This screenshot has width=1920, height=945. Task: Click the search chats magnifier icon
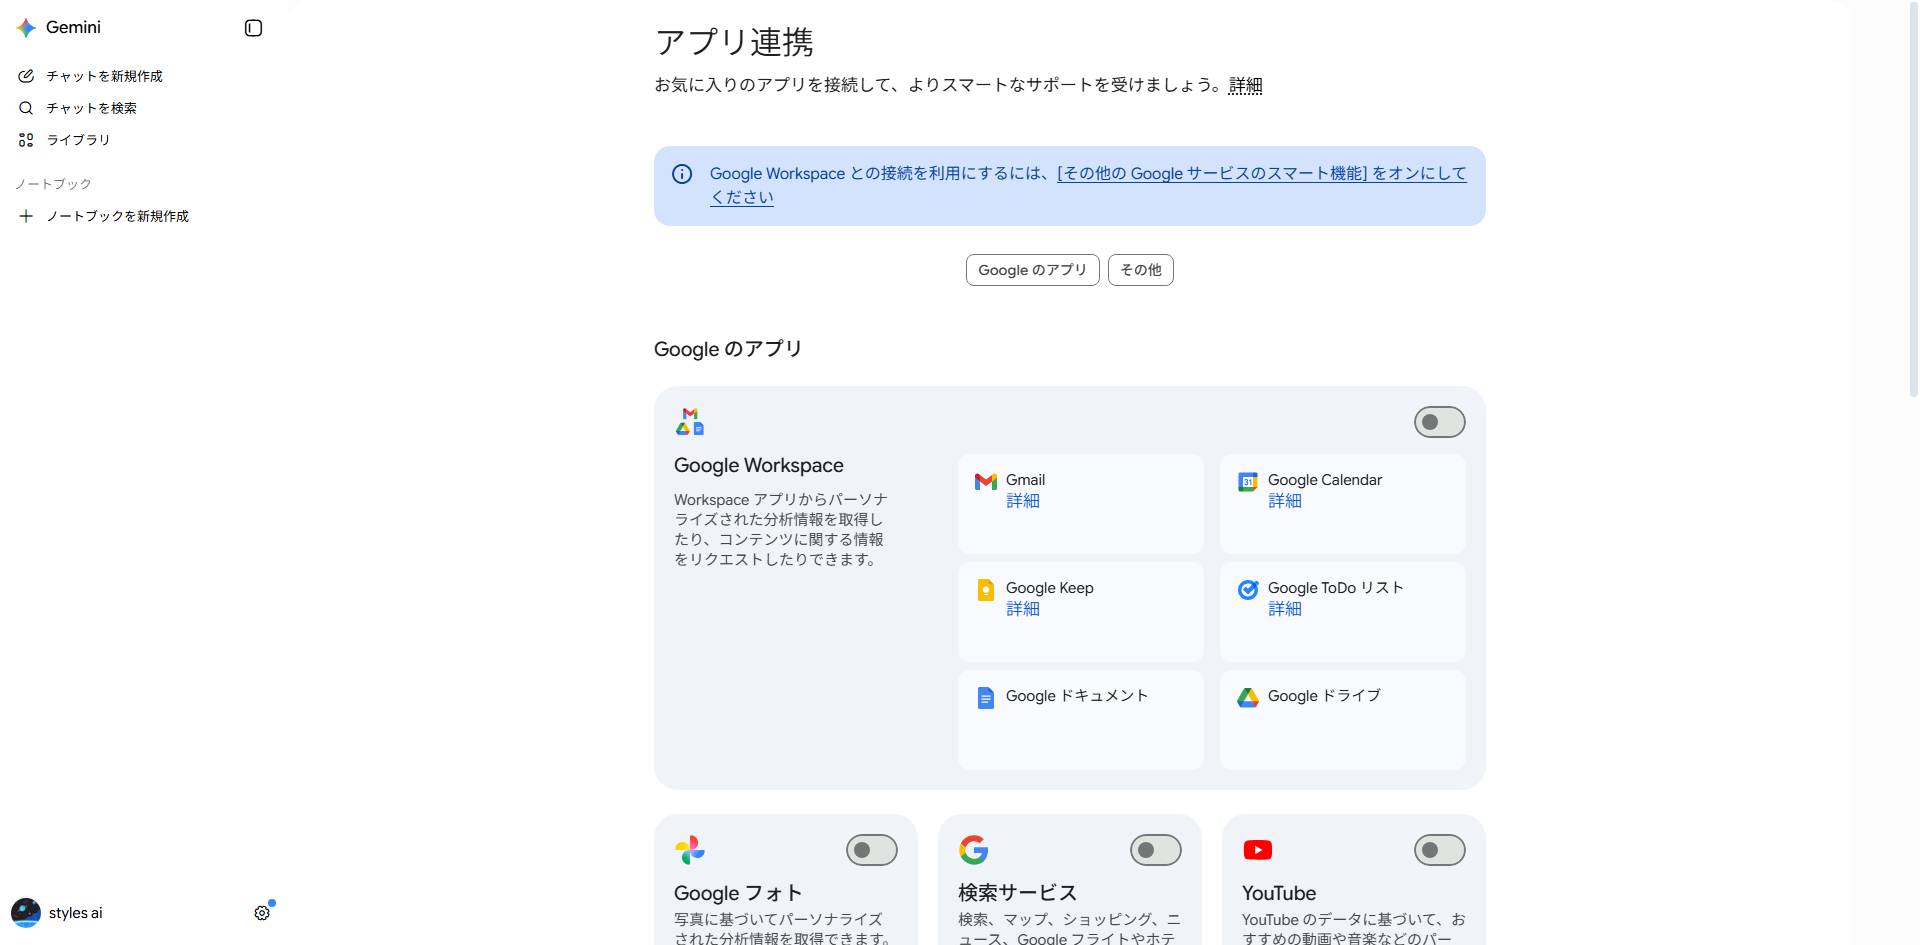tap(26, 108)
